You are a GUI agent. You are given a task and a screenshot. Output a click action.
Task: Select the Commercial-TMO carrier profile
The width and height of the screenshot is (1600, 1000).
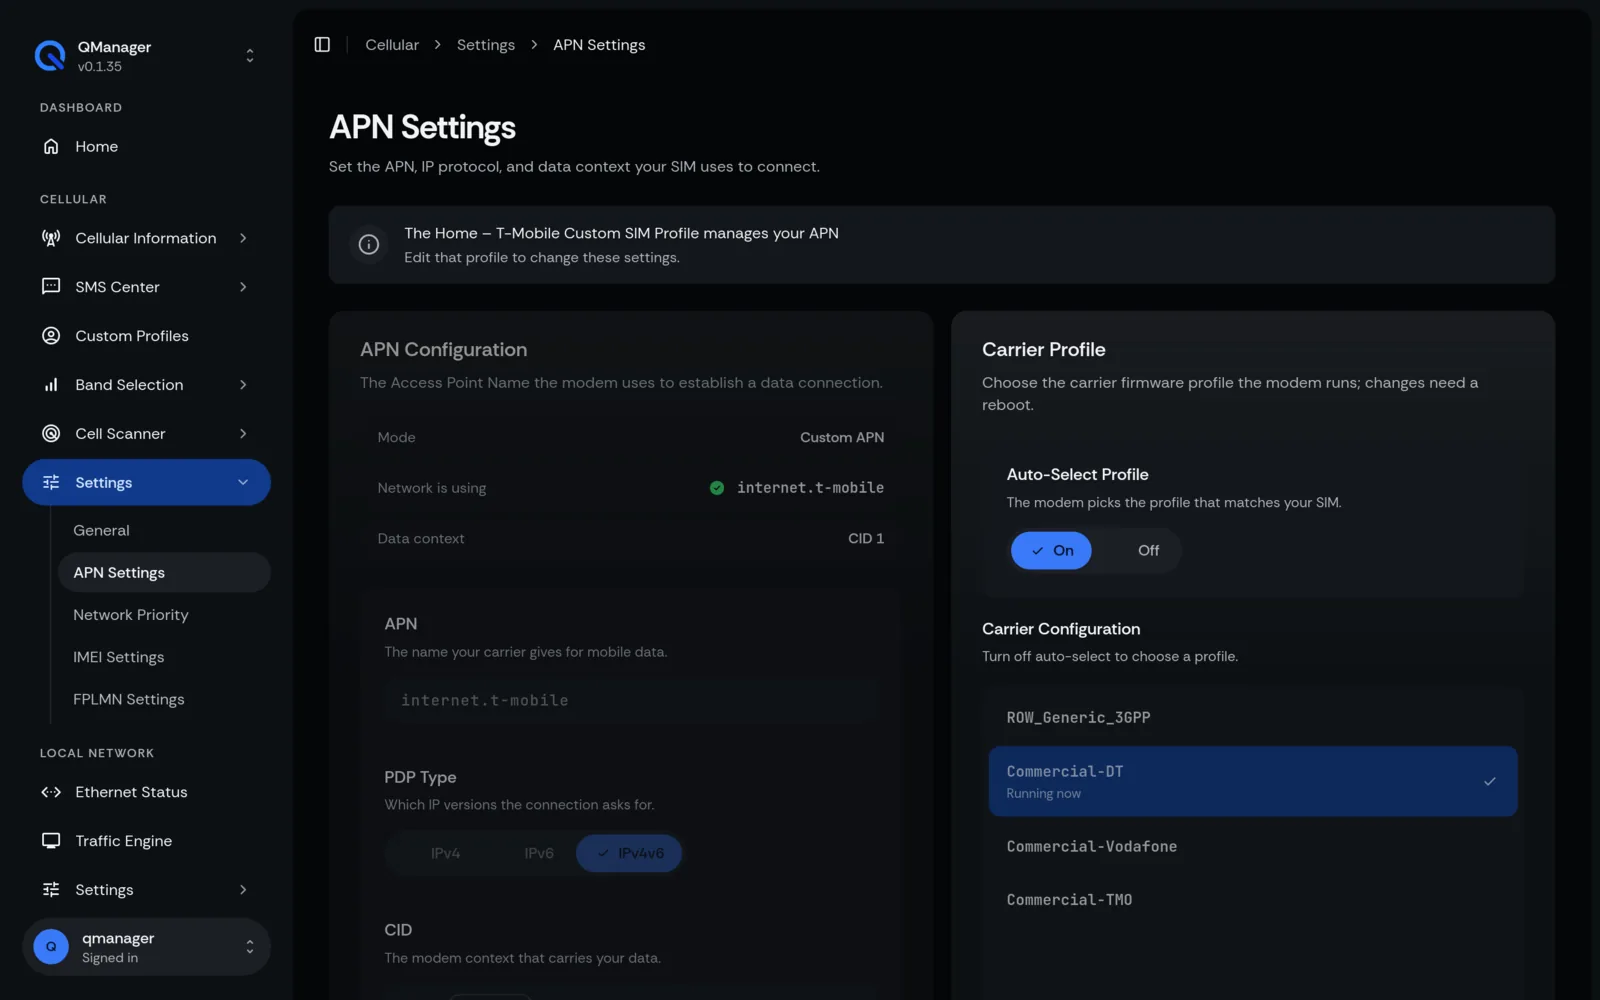tap(1253, 900)
